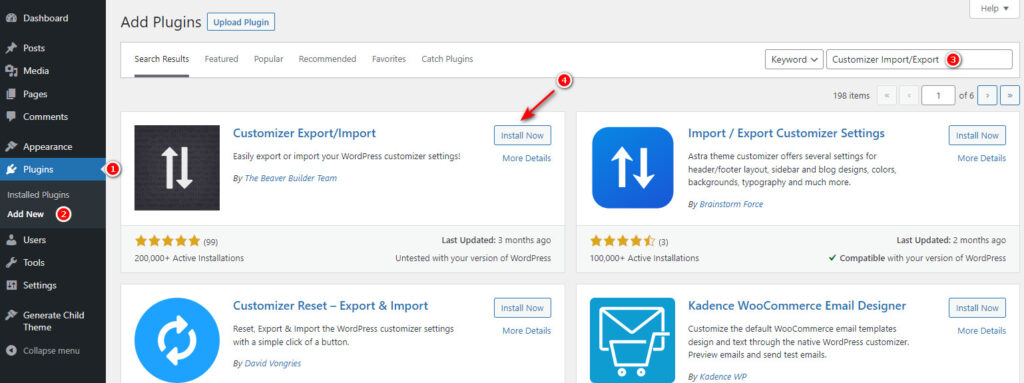
Task: Click Customizer Export/Import plugin thumbnail
Action: [x=177, y=168]
